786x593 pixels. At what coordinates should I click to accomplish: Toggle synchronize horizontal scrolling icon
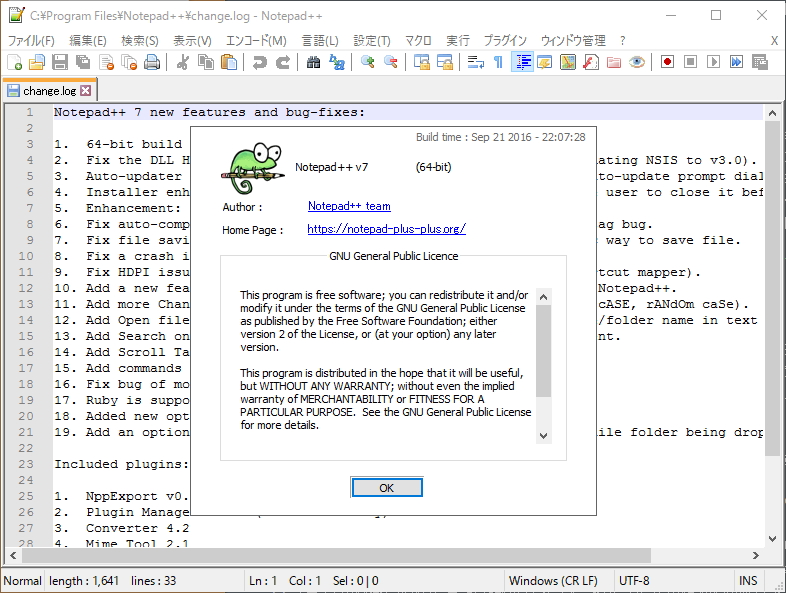click(445, 62)
